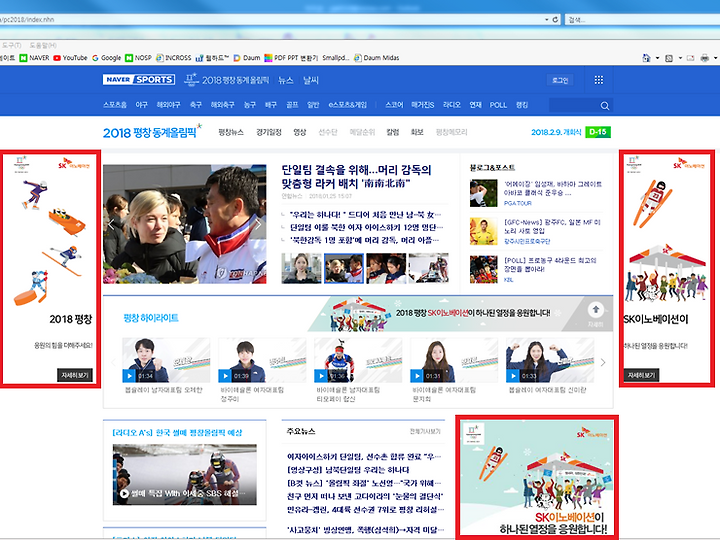Open the home button dropdown arrow
This screenshot has height=540, width=720.
(x=657, y=58)
